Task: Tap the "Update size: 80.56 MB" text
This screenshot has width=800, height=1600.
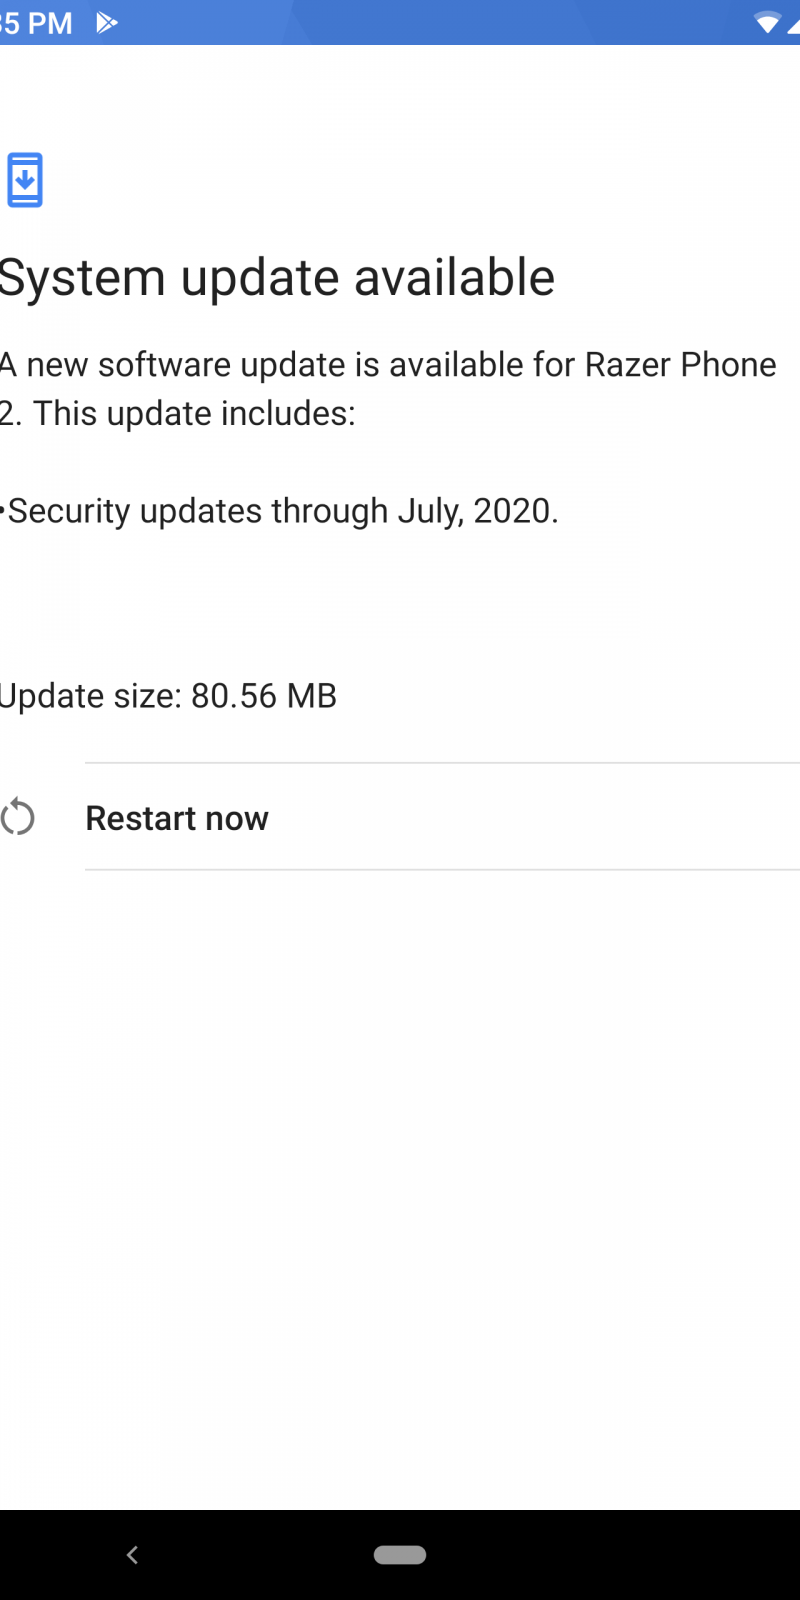Action: click(168, 696)
